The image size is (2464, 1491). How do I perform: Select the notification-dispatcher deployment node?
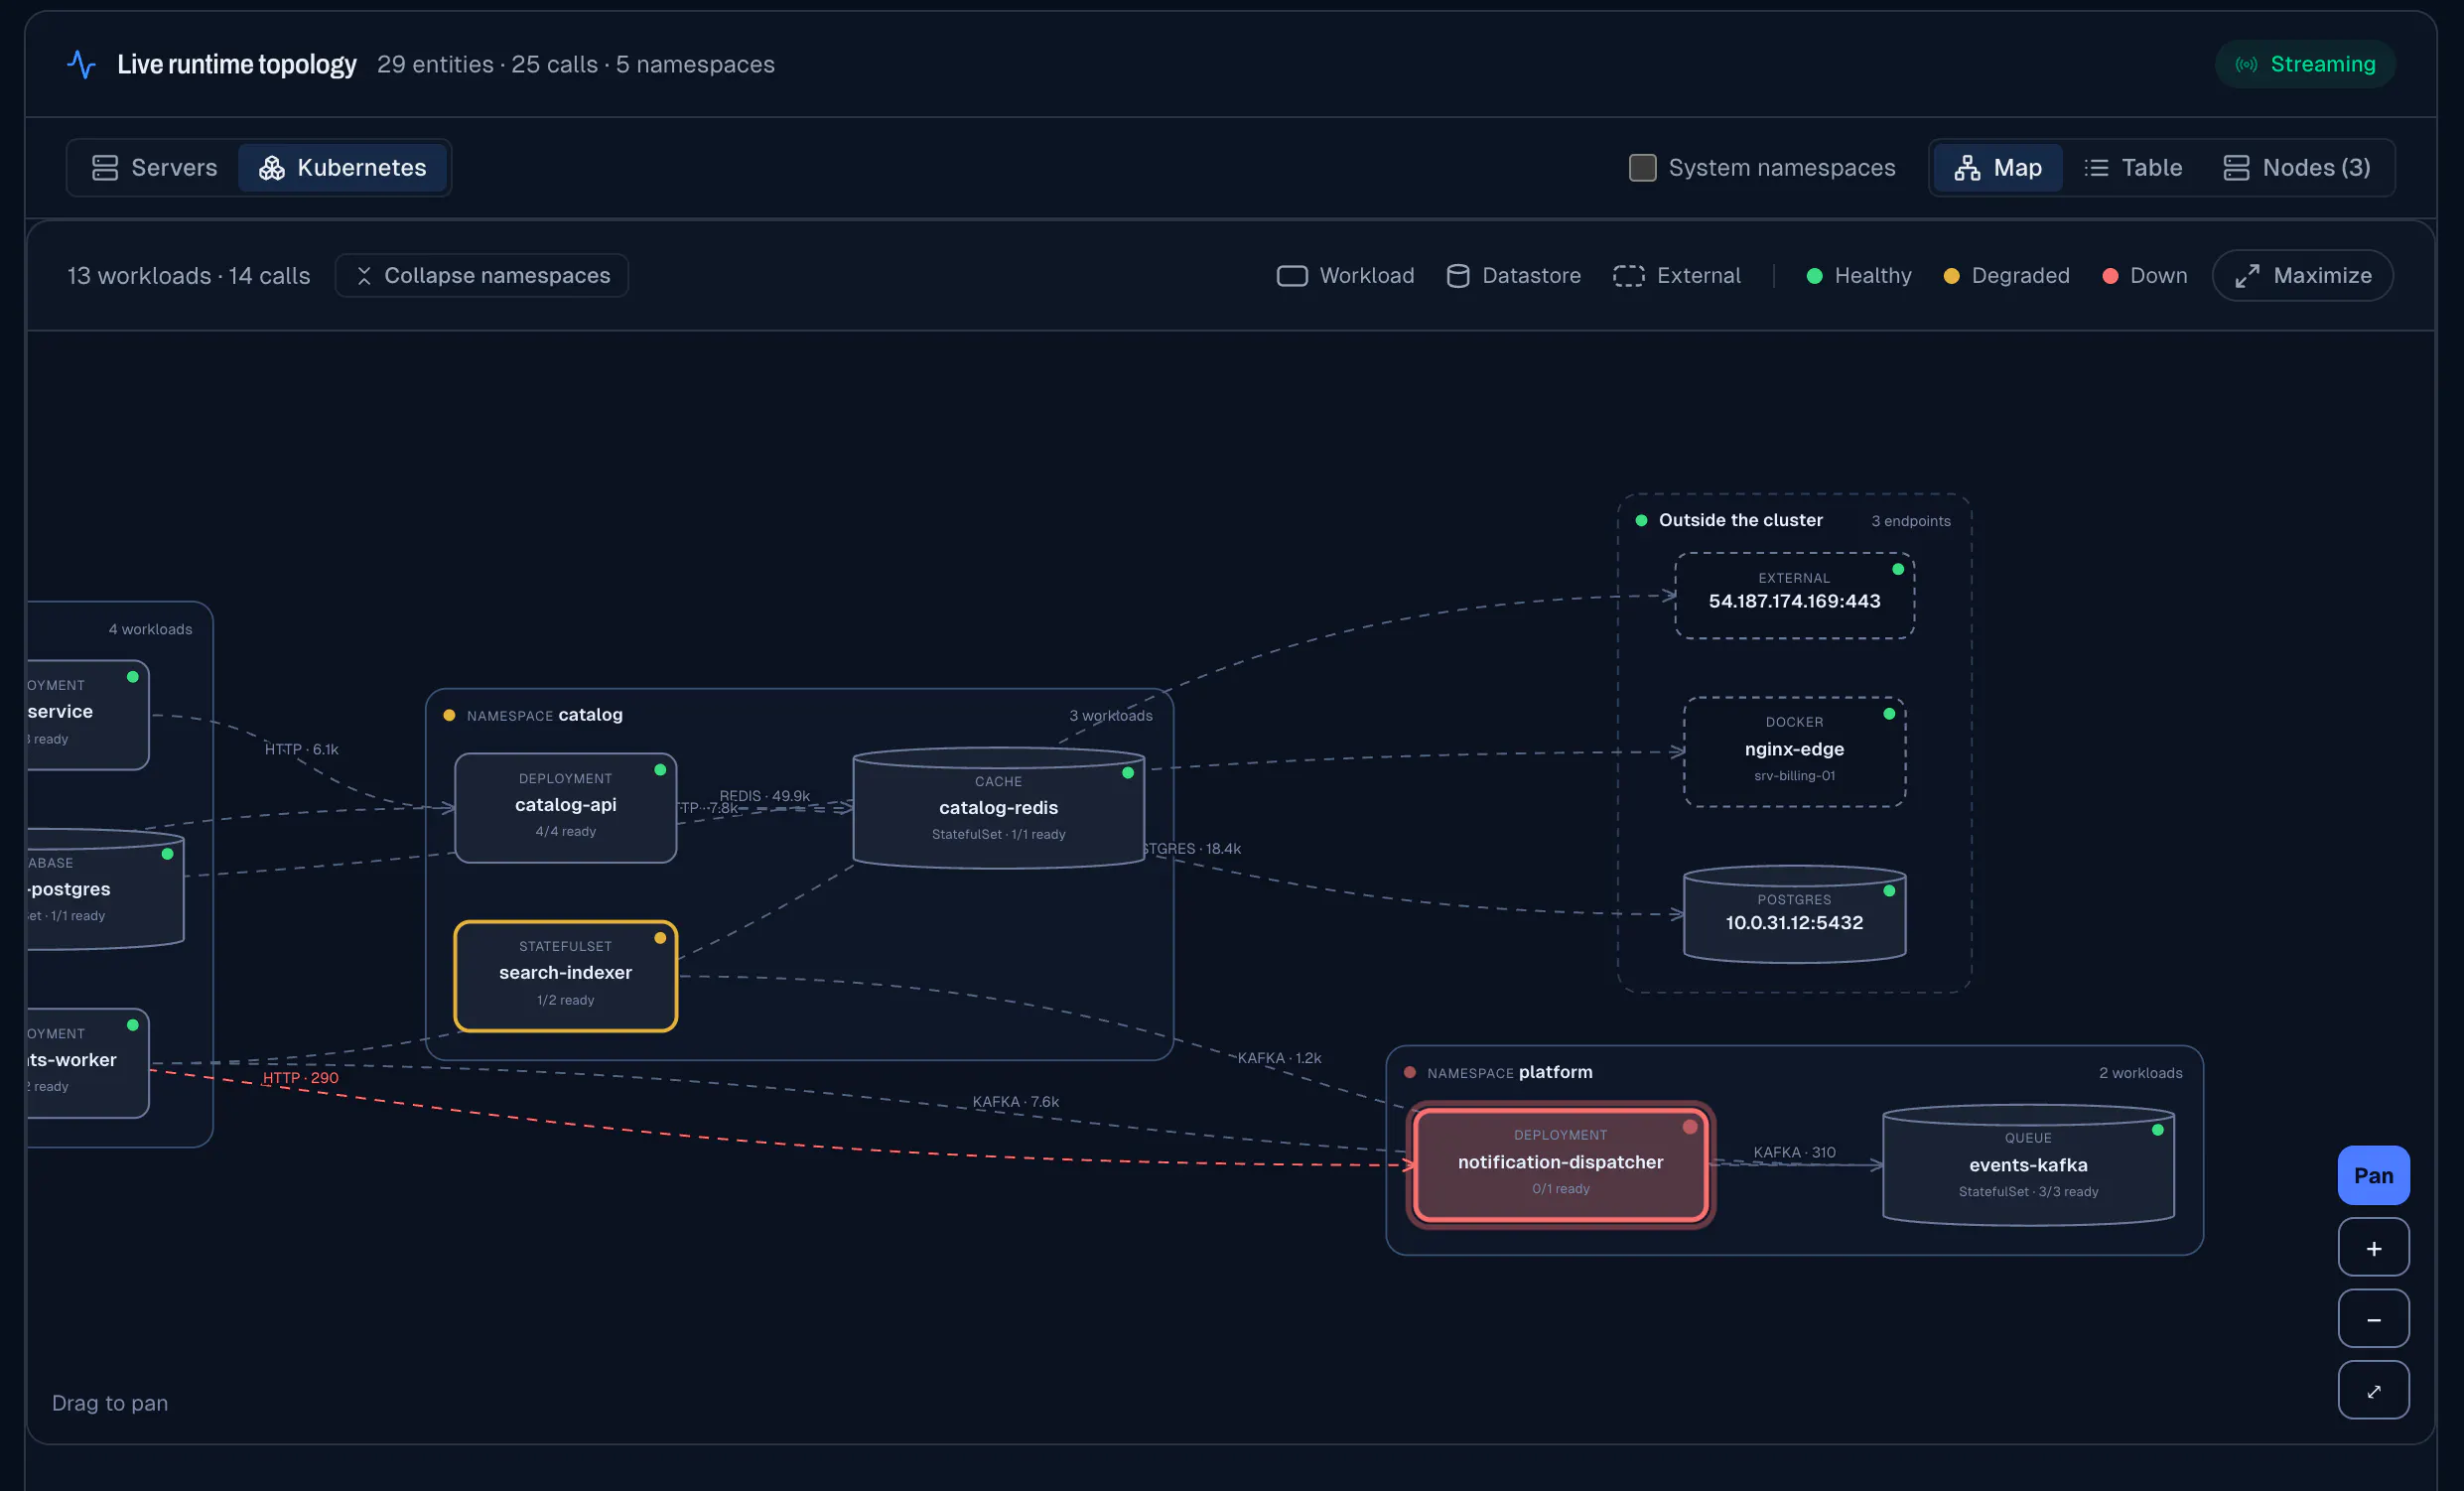tap(1560, 1164)
